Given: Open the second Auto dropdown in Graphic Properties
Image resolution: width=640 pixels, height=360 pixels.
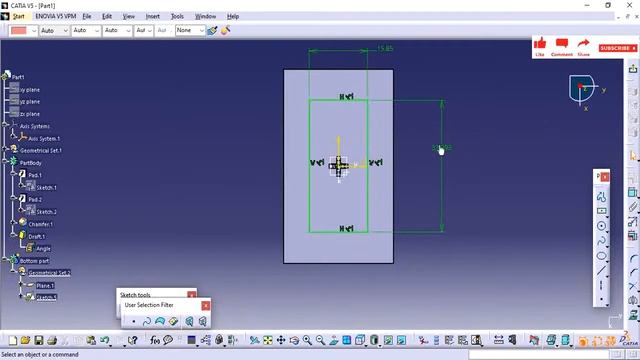Looking at the screenshot, I should point(86,31).
